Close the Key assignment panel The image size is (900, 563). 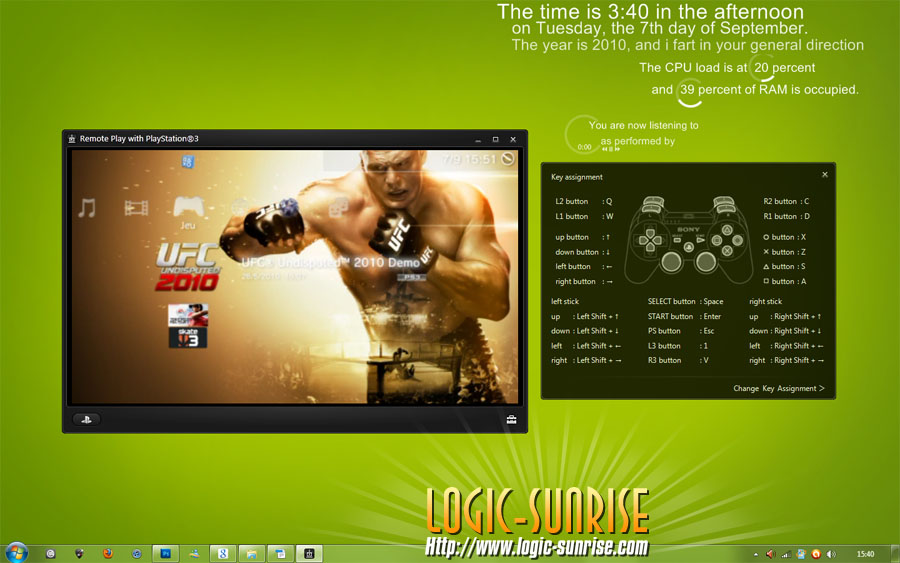pyautogui.click(x=824, y=174)
